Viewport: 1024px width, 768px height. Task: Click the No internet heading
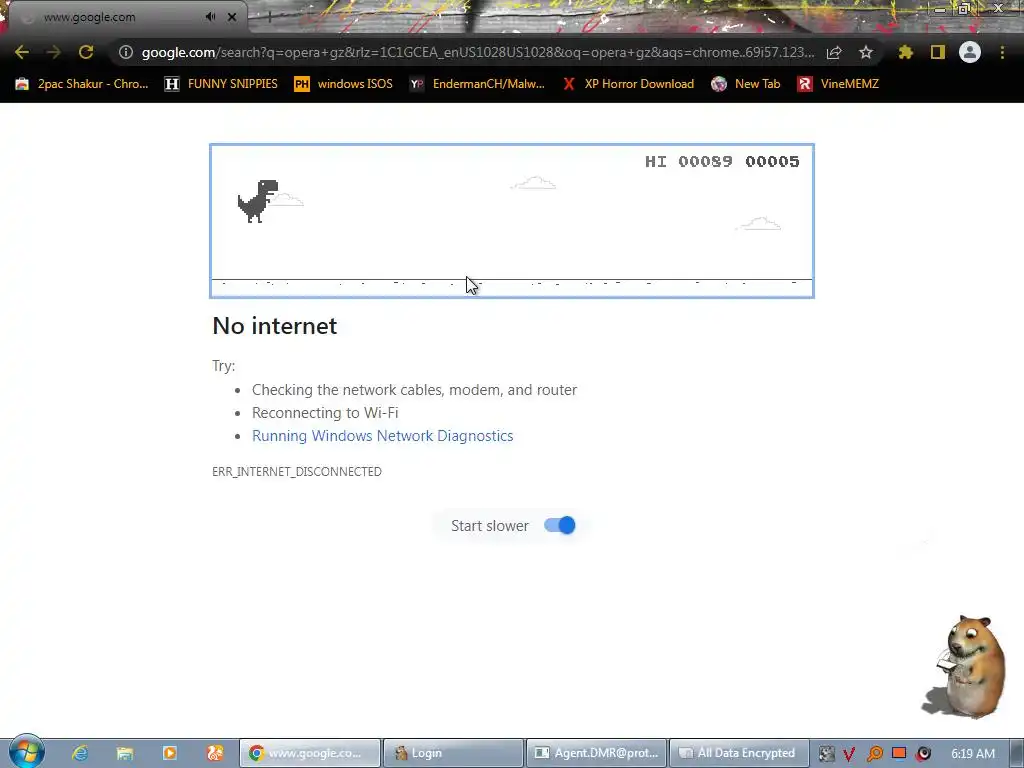[x=274, y=326]
